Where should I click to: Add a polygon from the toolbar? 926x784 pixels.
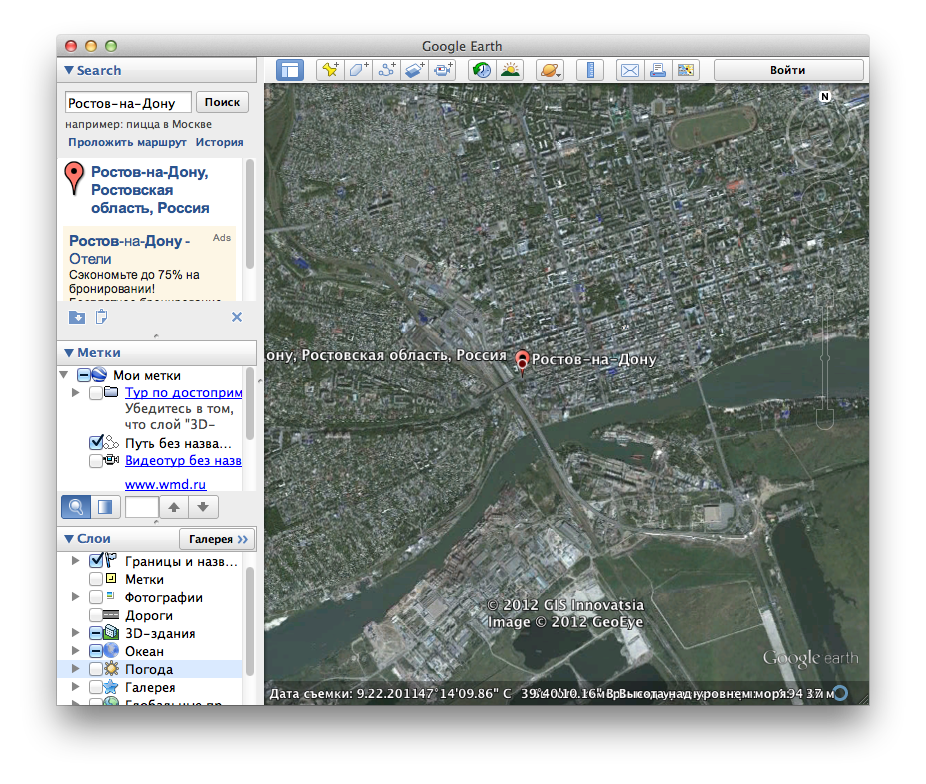pyautogui.click(x=358, y=70)
